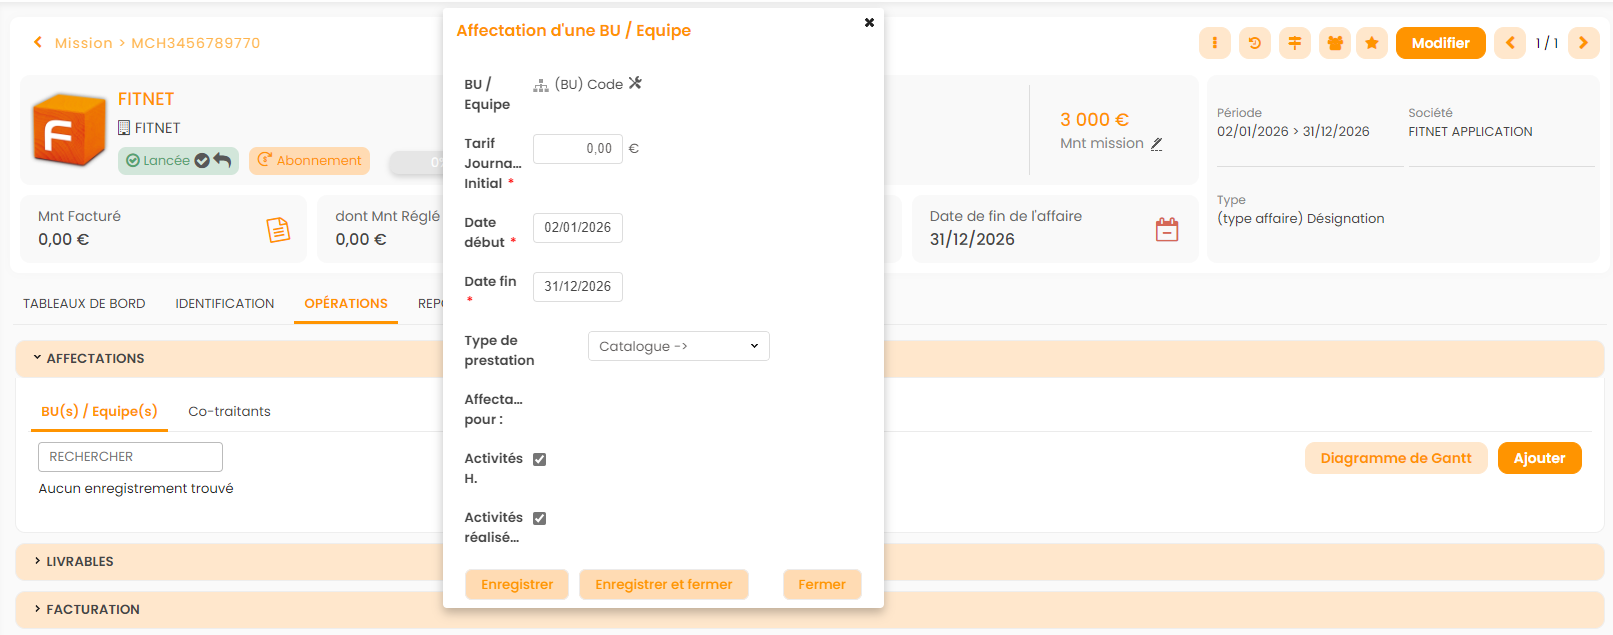Viewport: 1613px width, 635px height.
Task: Click the calendar icon for Date de fin
Action: [x=1166, y=229]
